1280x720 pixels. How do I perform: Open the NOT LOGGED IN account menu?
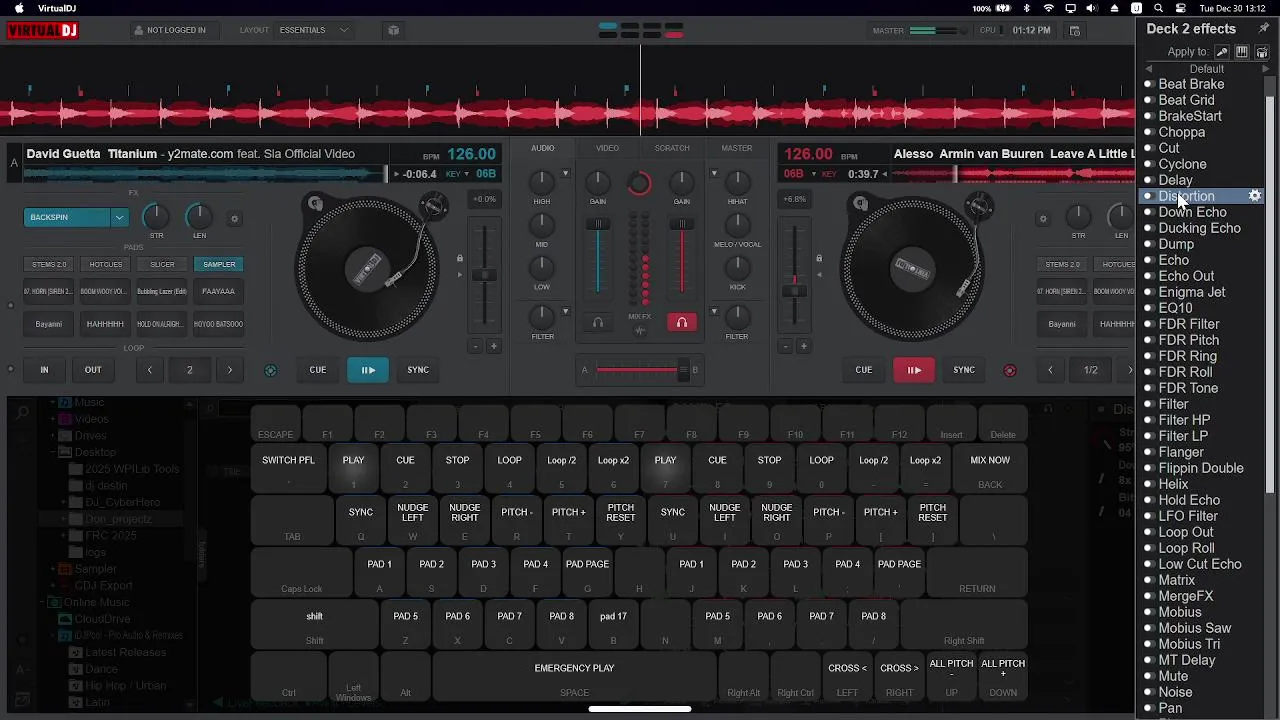(x=169, y=30)
